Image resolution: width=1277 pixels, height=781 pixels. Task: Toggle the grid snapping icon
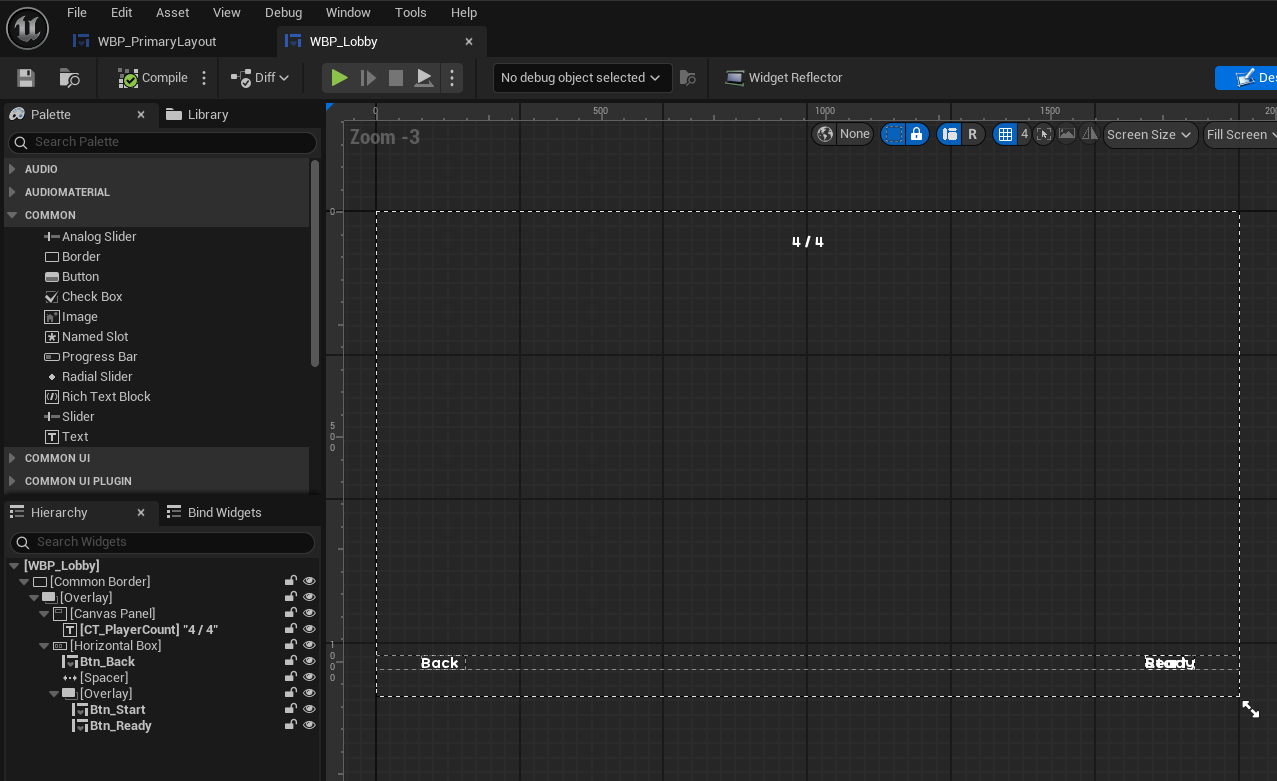(1005, 134)
